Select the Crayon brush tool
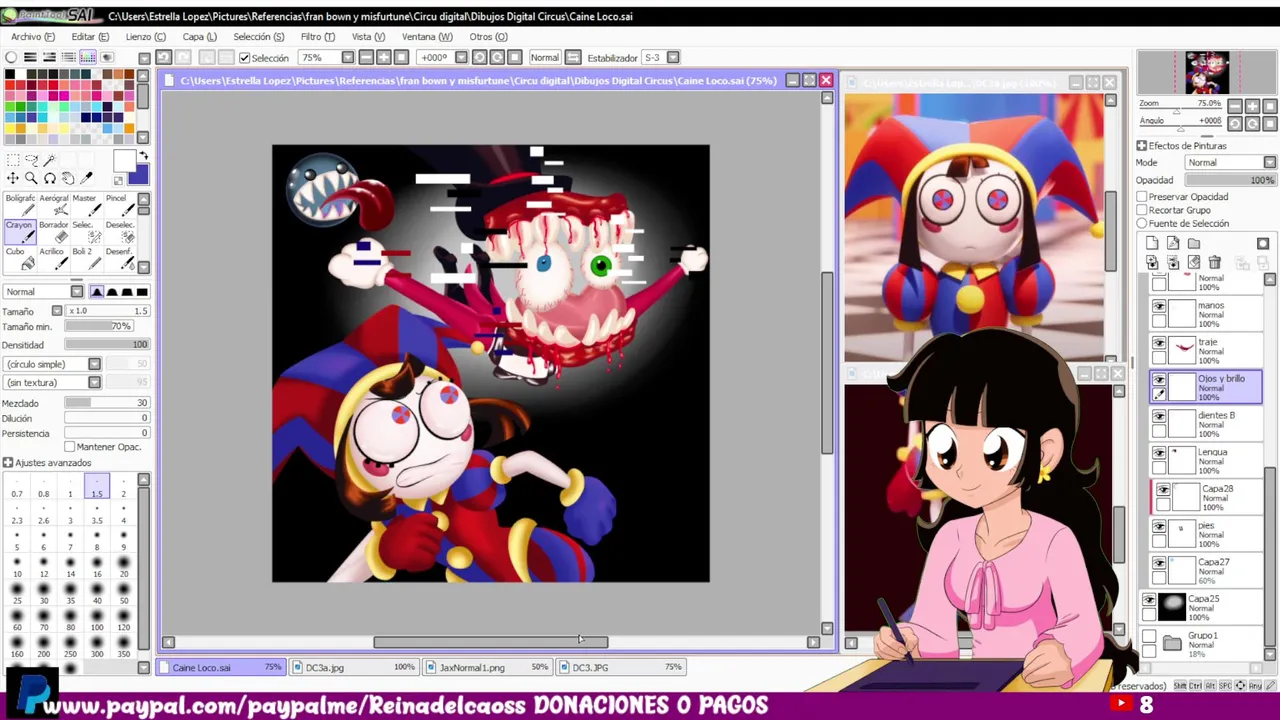Image resolution: width=1280 pixels, height=720 pixels. [x=20, y=231]
